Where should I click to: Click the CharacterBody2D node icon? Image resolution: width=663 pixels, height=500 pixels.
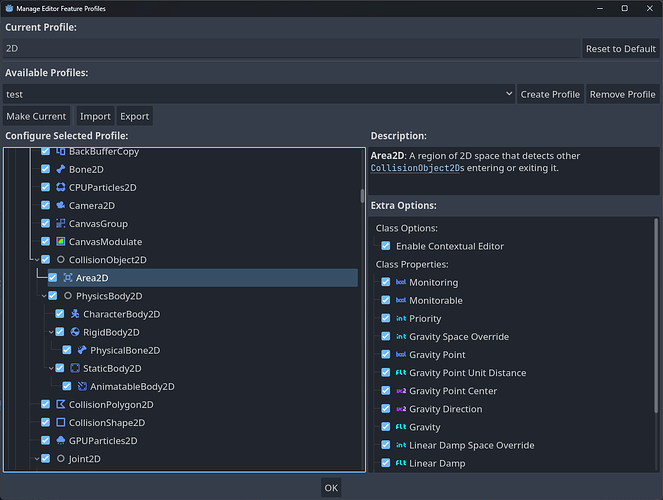tap(75, 314)
